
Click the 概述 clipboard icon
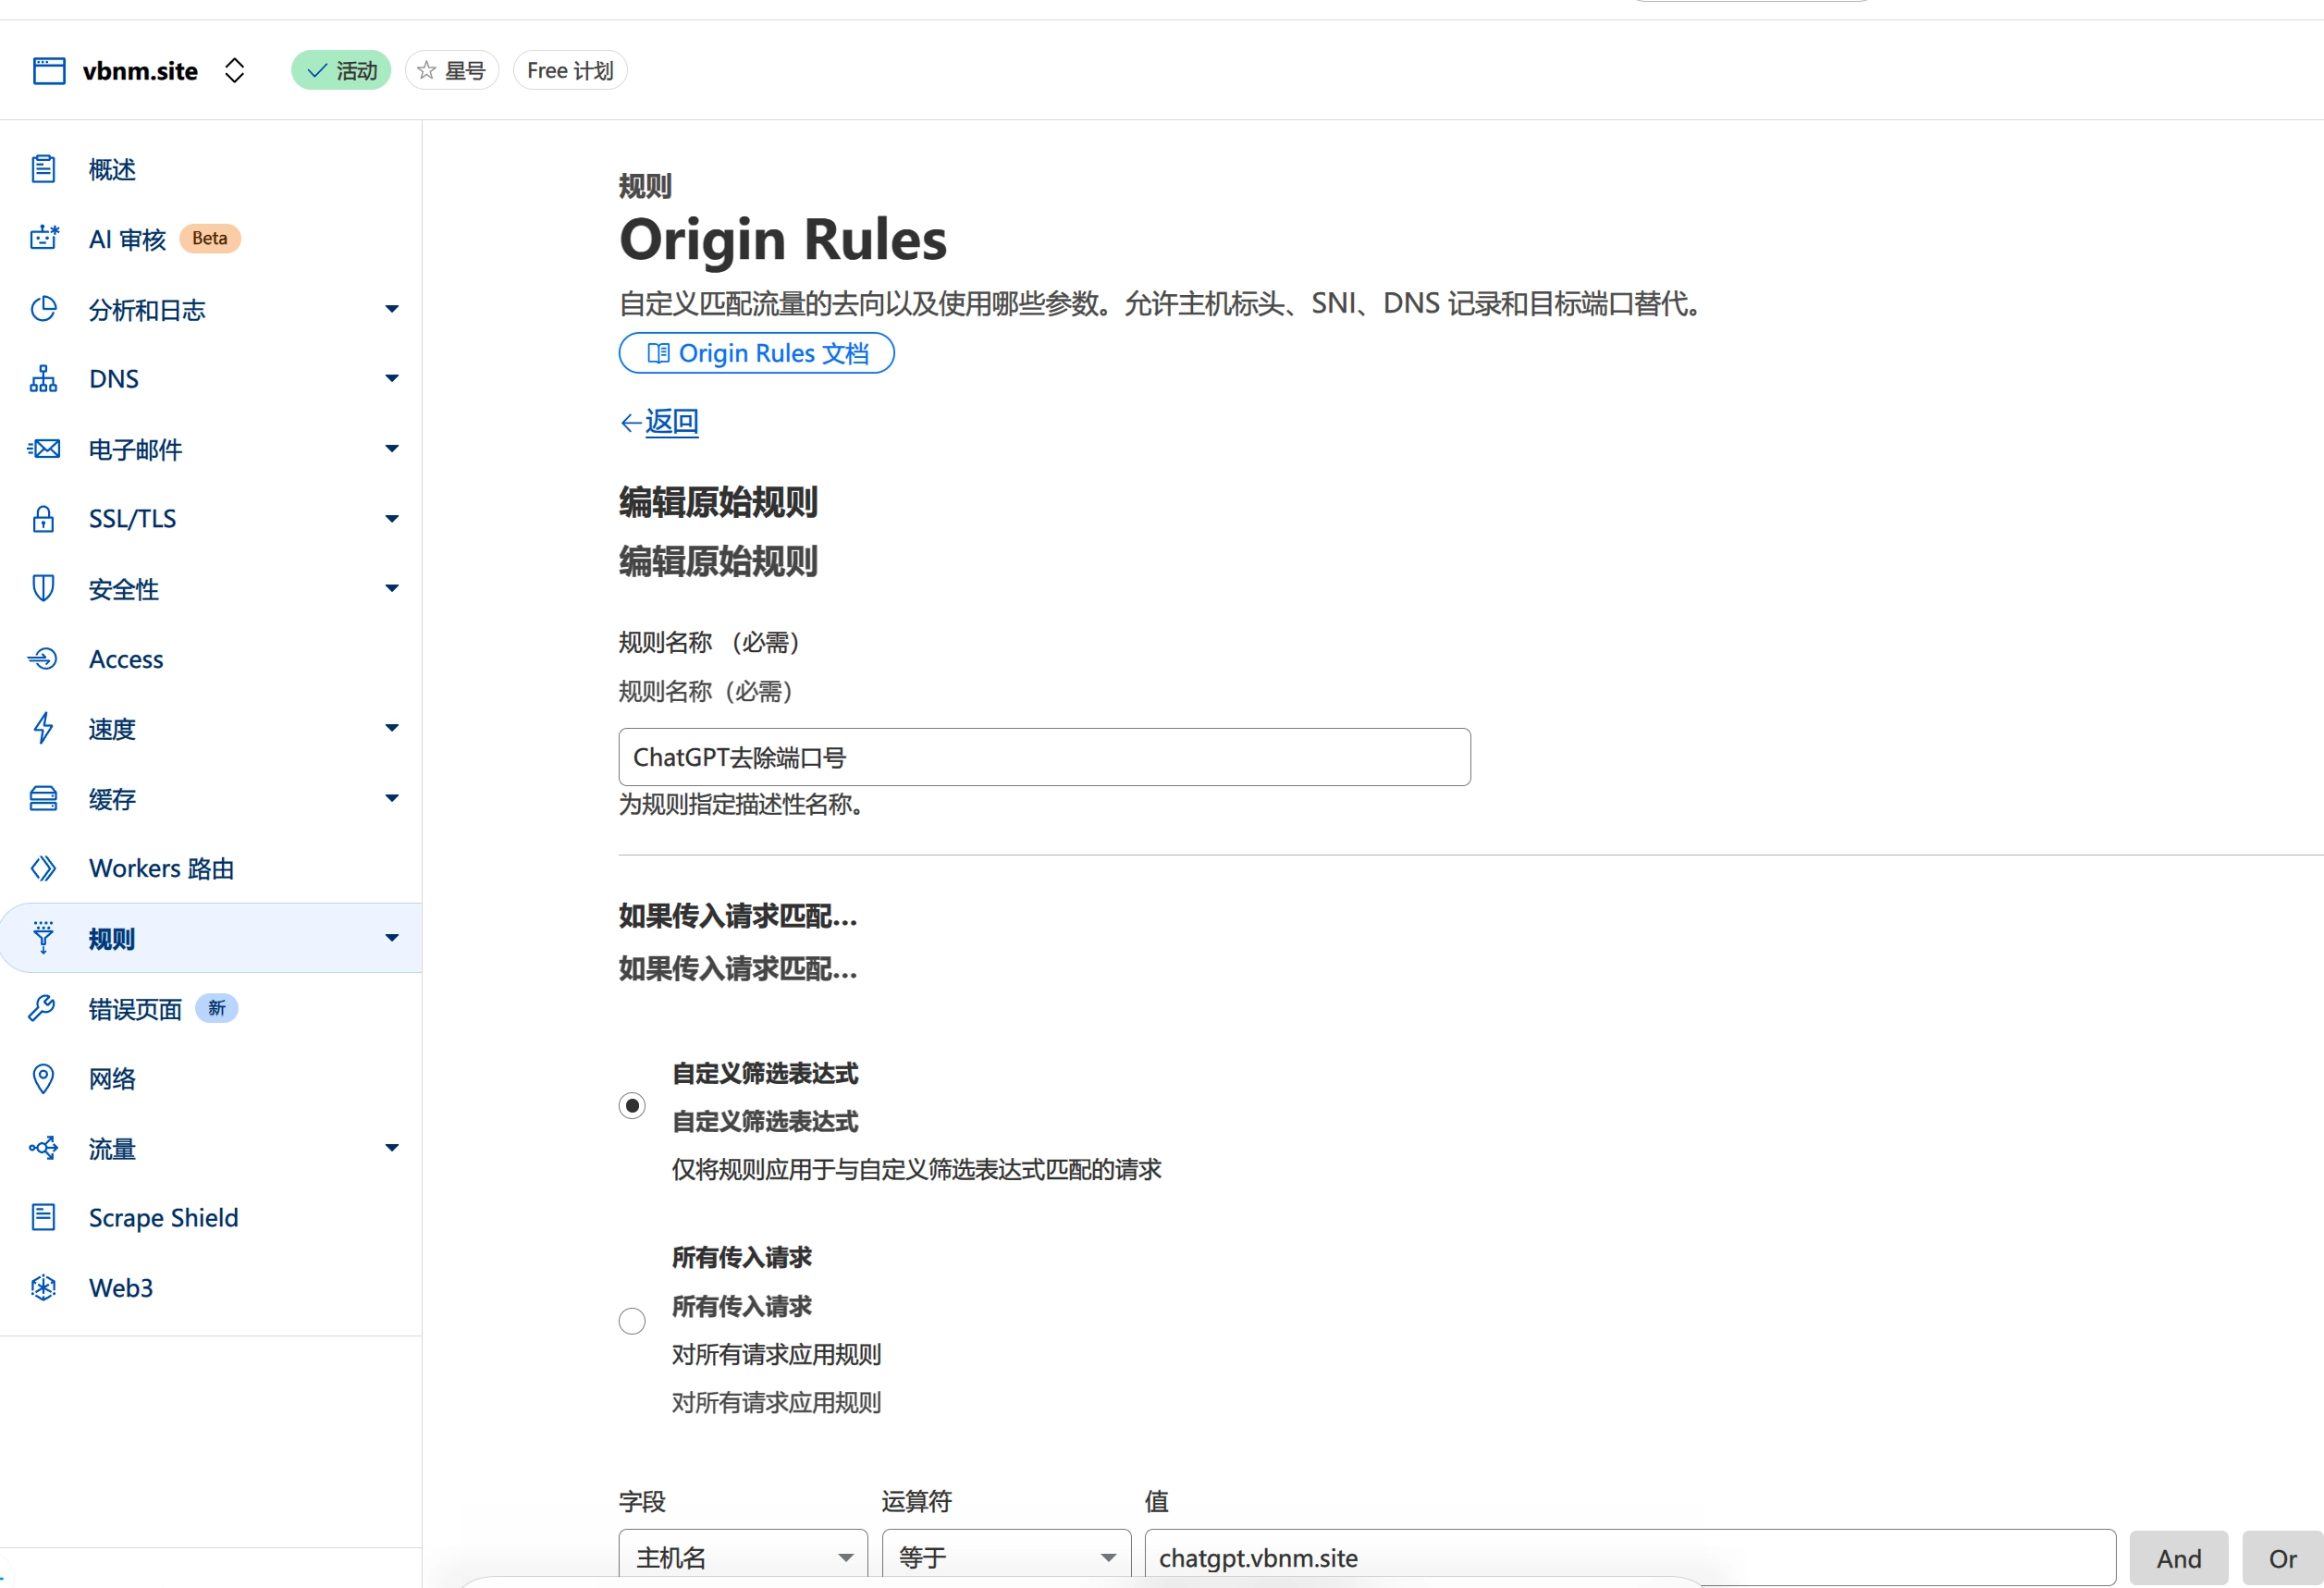tap(43, 169)
